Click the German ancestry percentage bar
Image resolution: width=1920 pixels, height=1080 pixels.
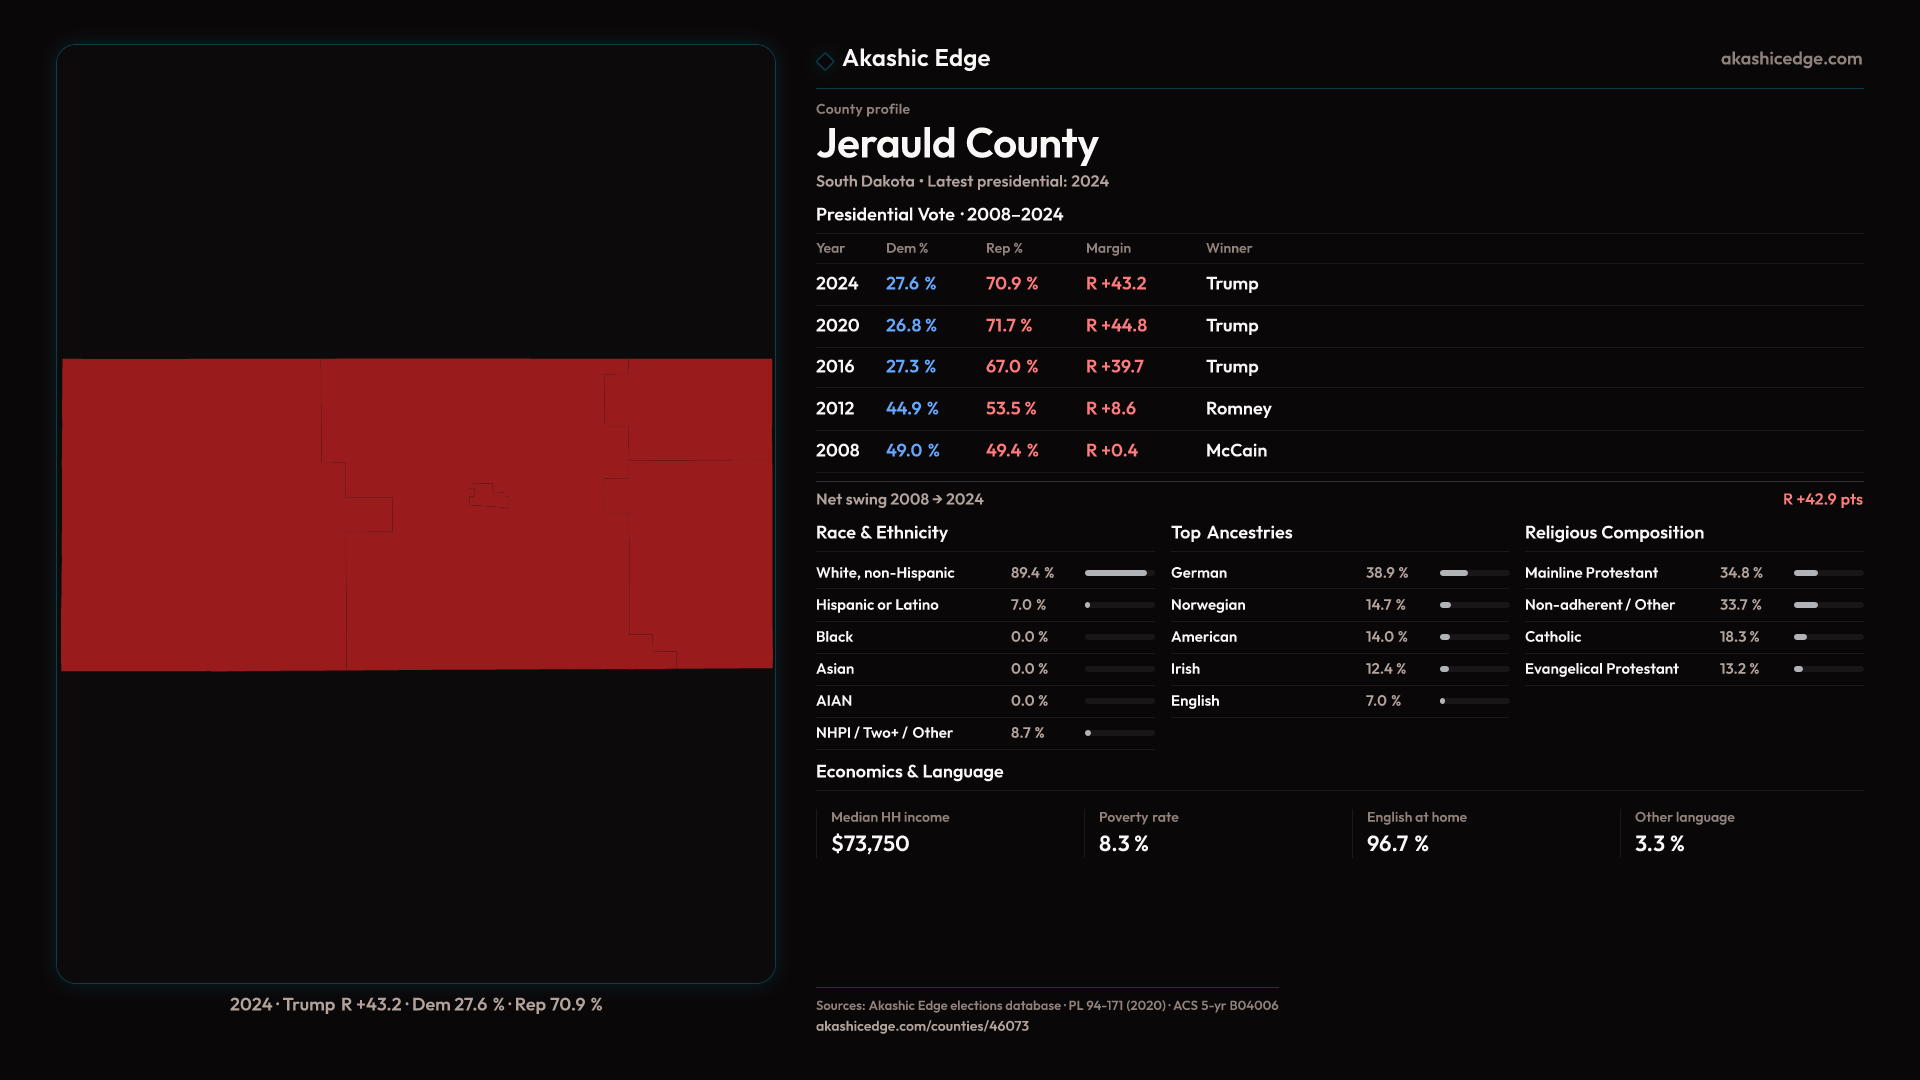point(1473,573)
